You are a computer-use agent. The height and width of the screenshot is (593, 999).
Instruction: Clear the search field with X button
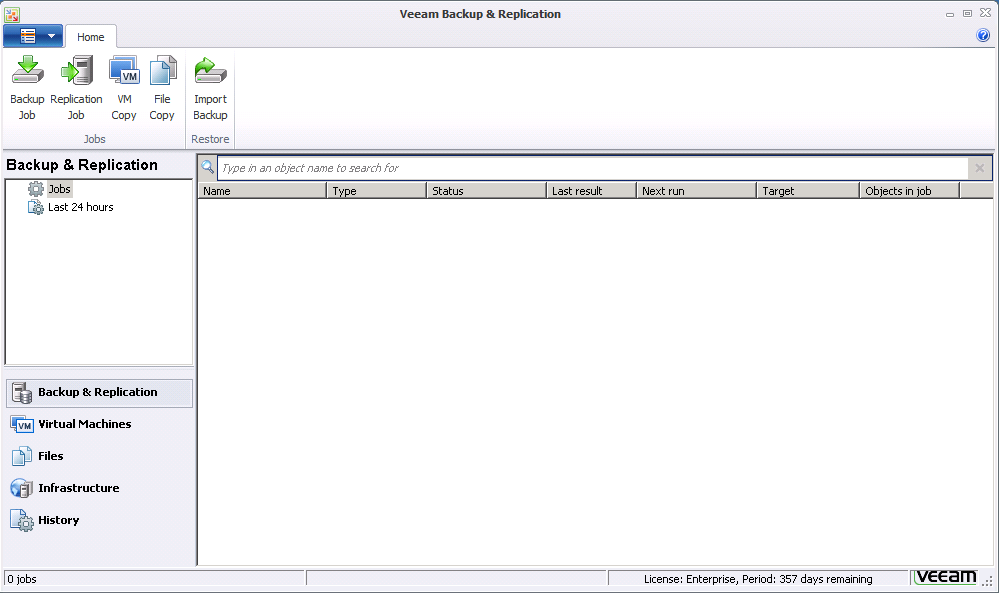(979, 168)
